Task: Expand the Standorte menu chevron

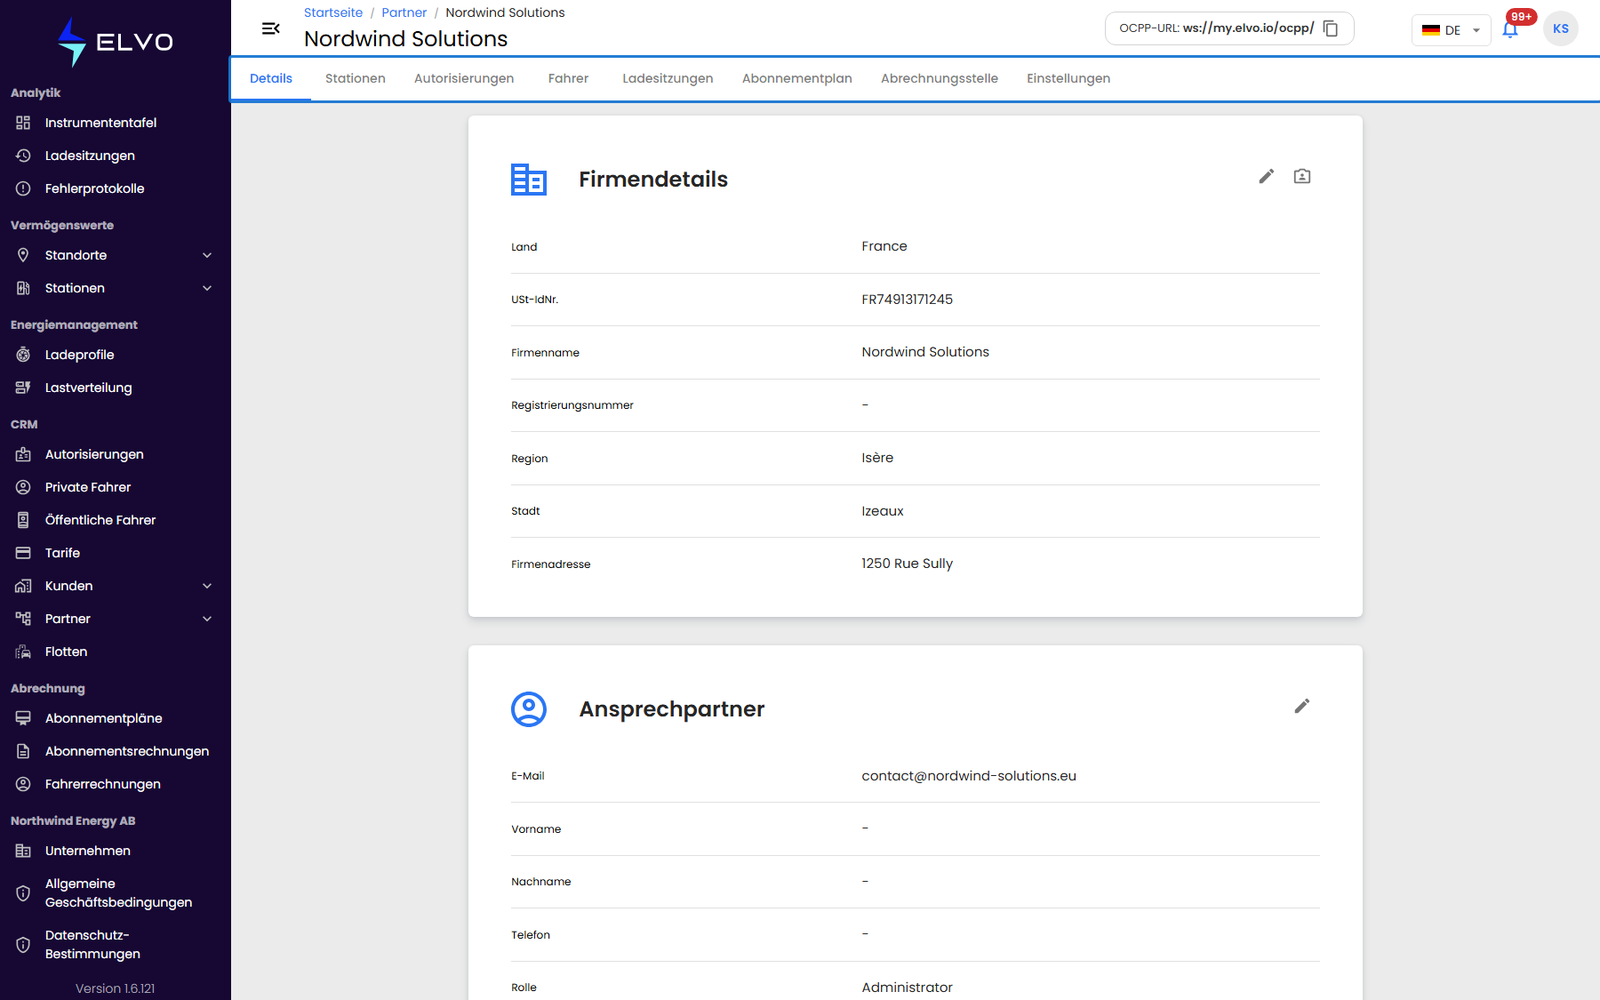Action: pos(207,256)
